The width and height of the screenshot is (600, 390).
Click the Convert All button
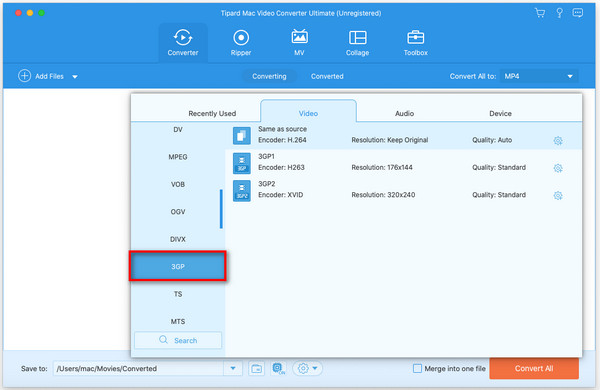534,369
